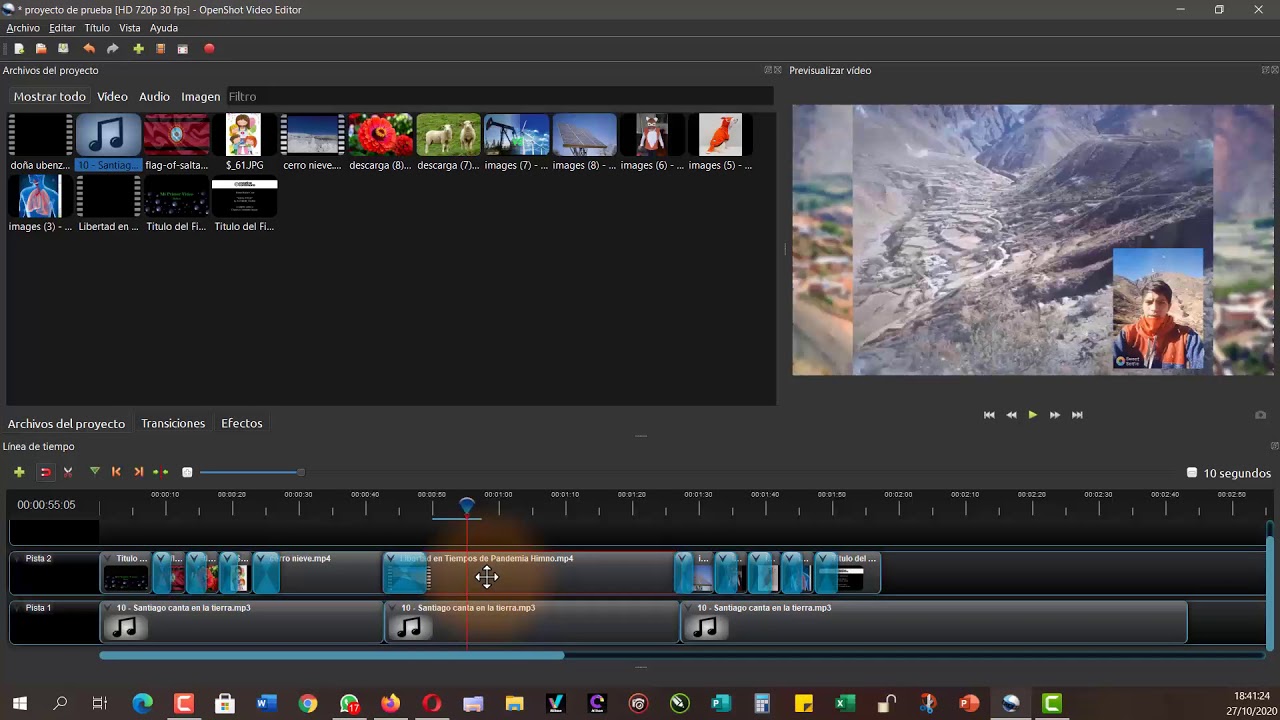Select the Razor scissors tool on timeline
1280x720 pixels.
(x=68, y=472)
